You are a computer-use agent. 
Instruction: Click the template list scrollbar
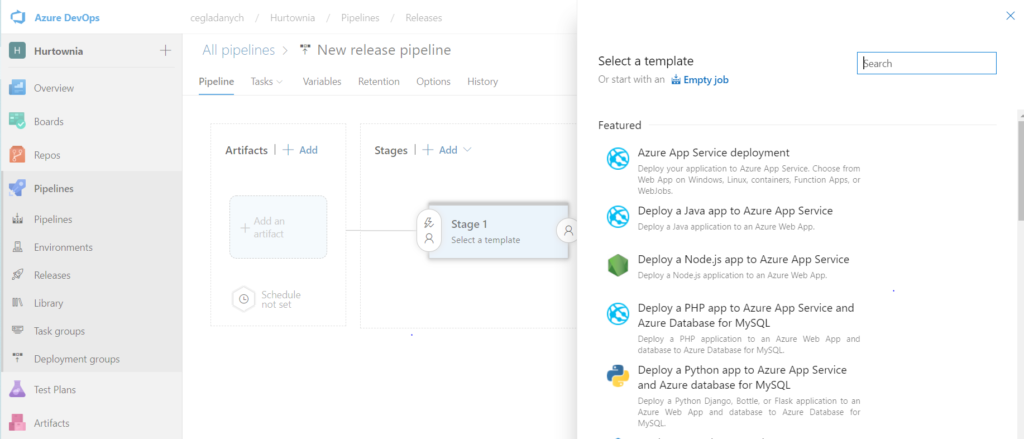(1020, 170)
